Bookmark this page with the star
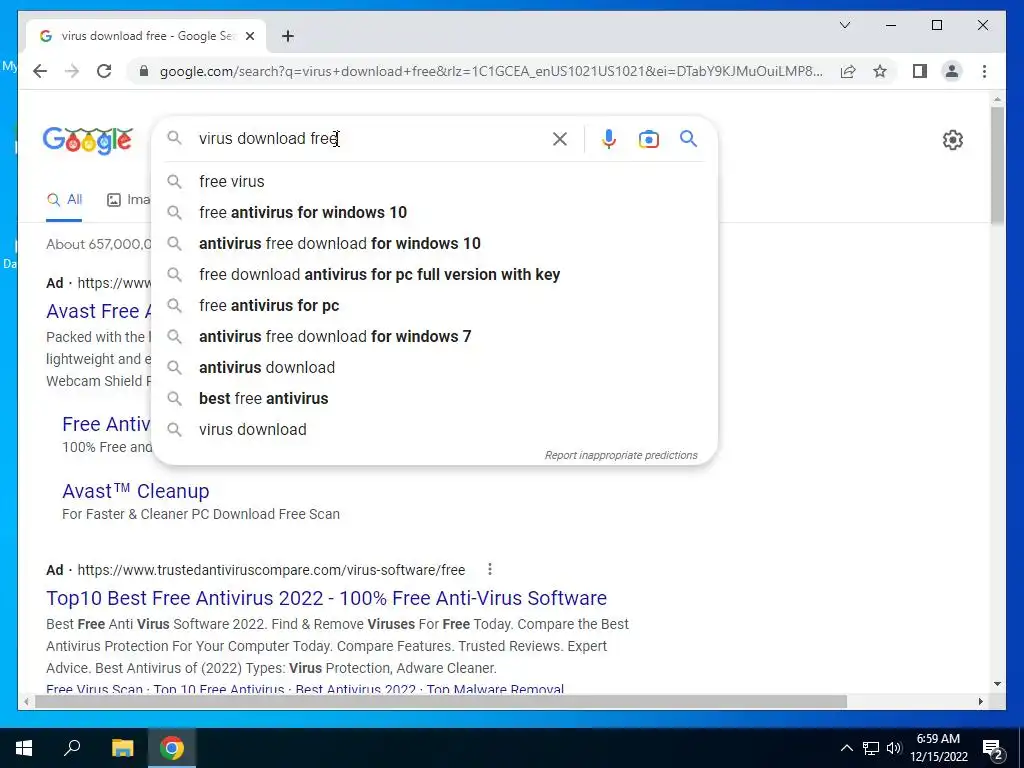Screen dimensions: 1024x768 point(880,71)
